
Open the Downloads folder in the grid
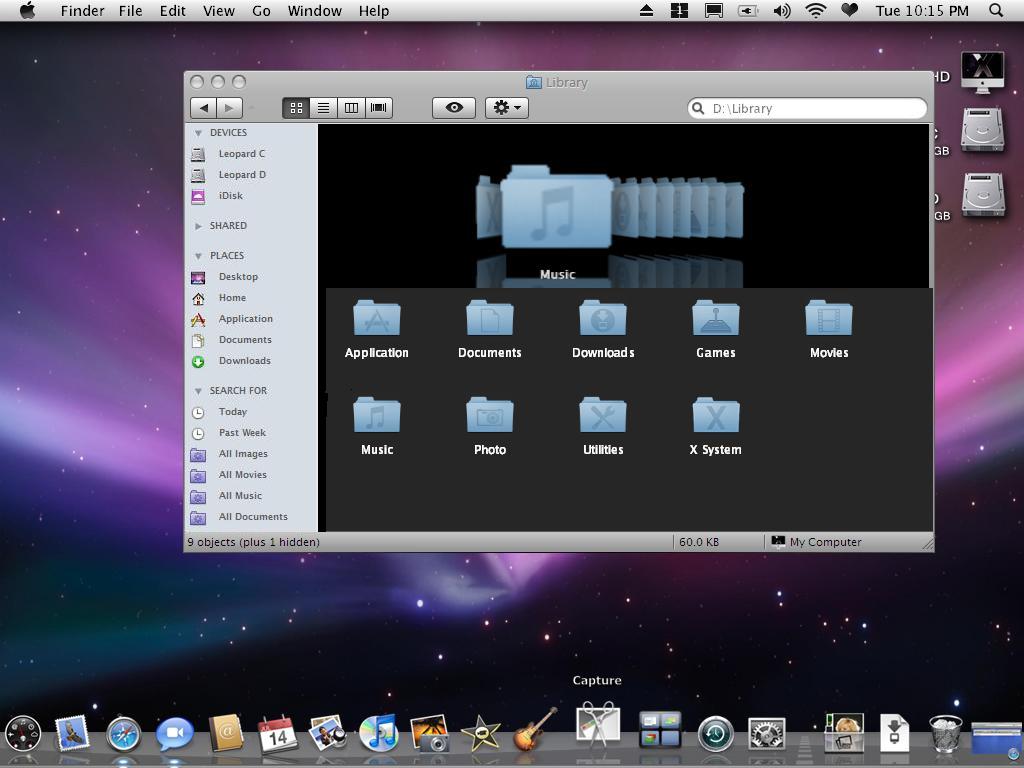tap(603, 318)
